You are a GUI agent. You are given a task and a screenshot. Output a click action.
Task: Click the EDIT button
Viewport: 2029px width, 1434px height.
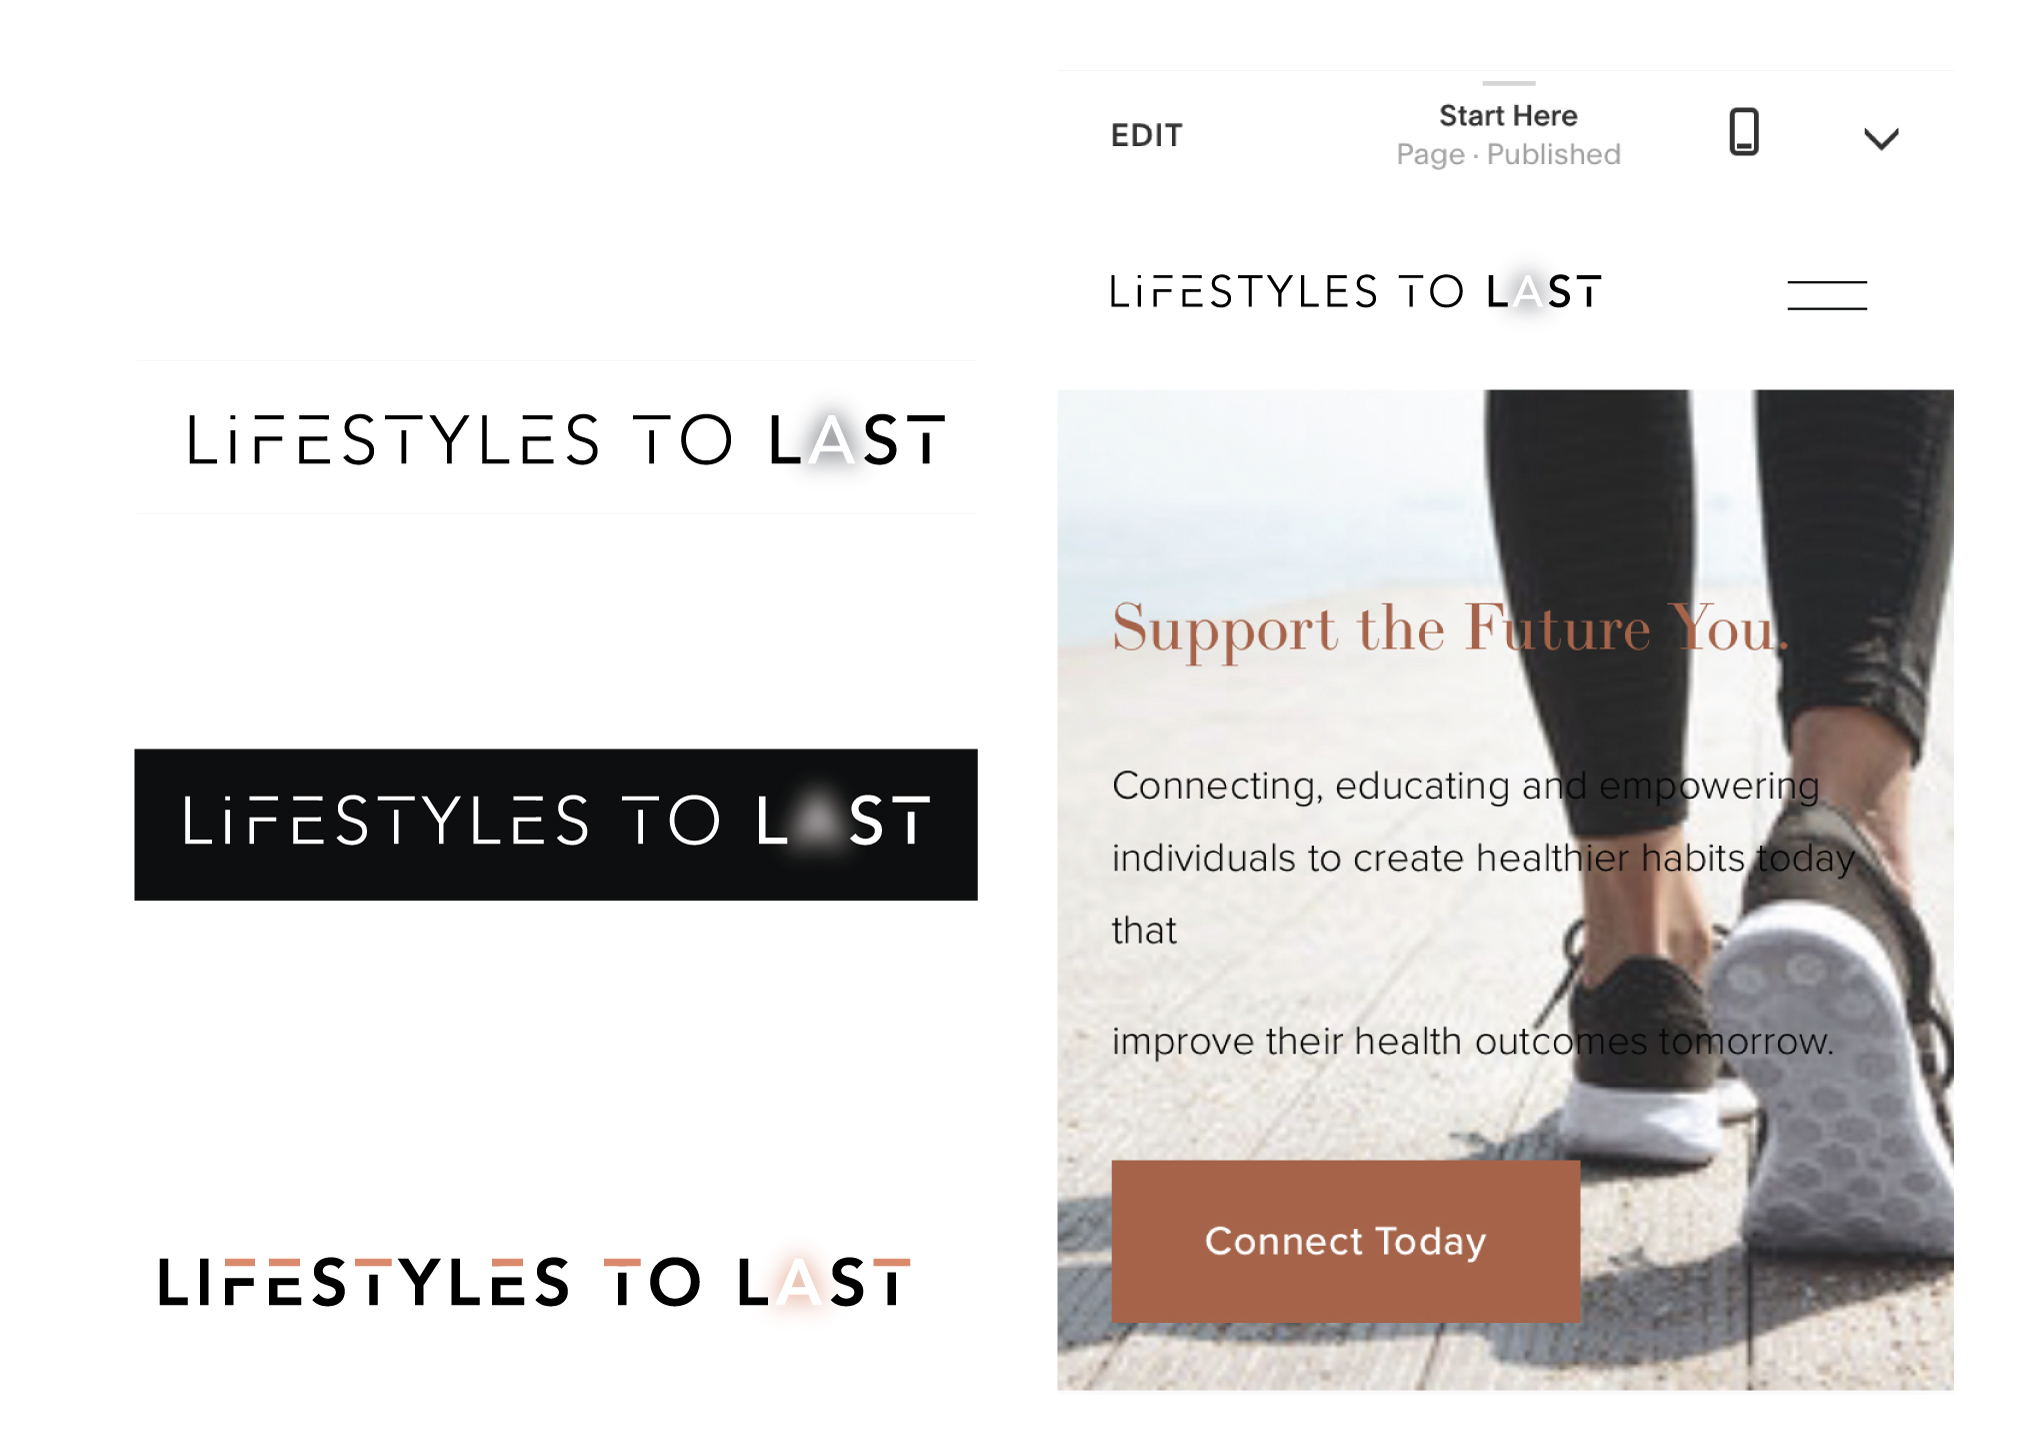(1146, 135)
